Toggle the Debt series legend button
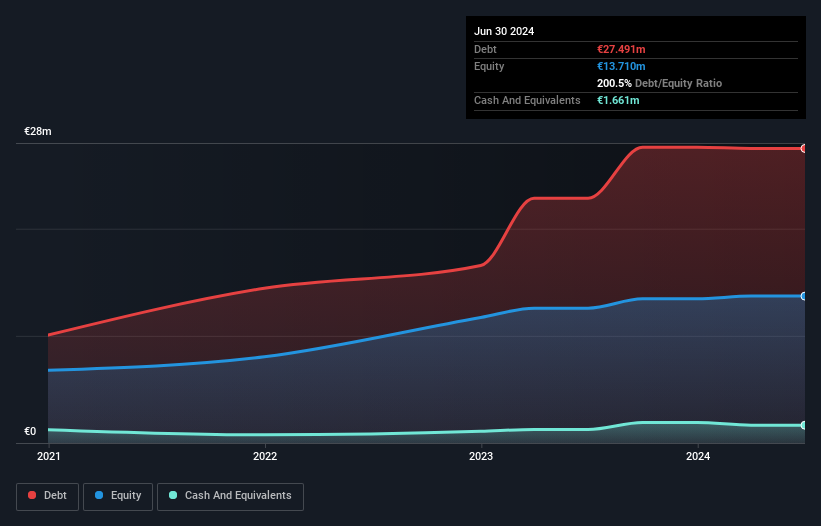This screenshot has width=821, height=526. tap(48, 496)
